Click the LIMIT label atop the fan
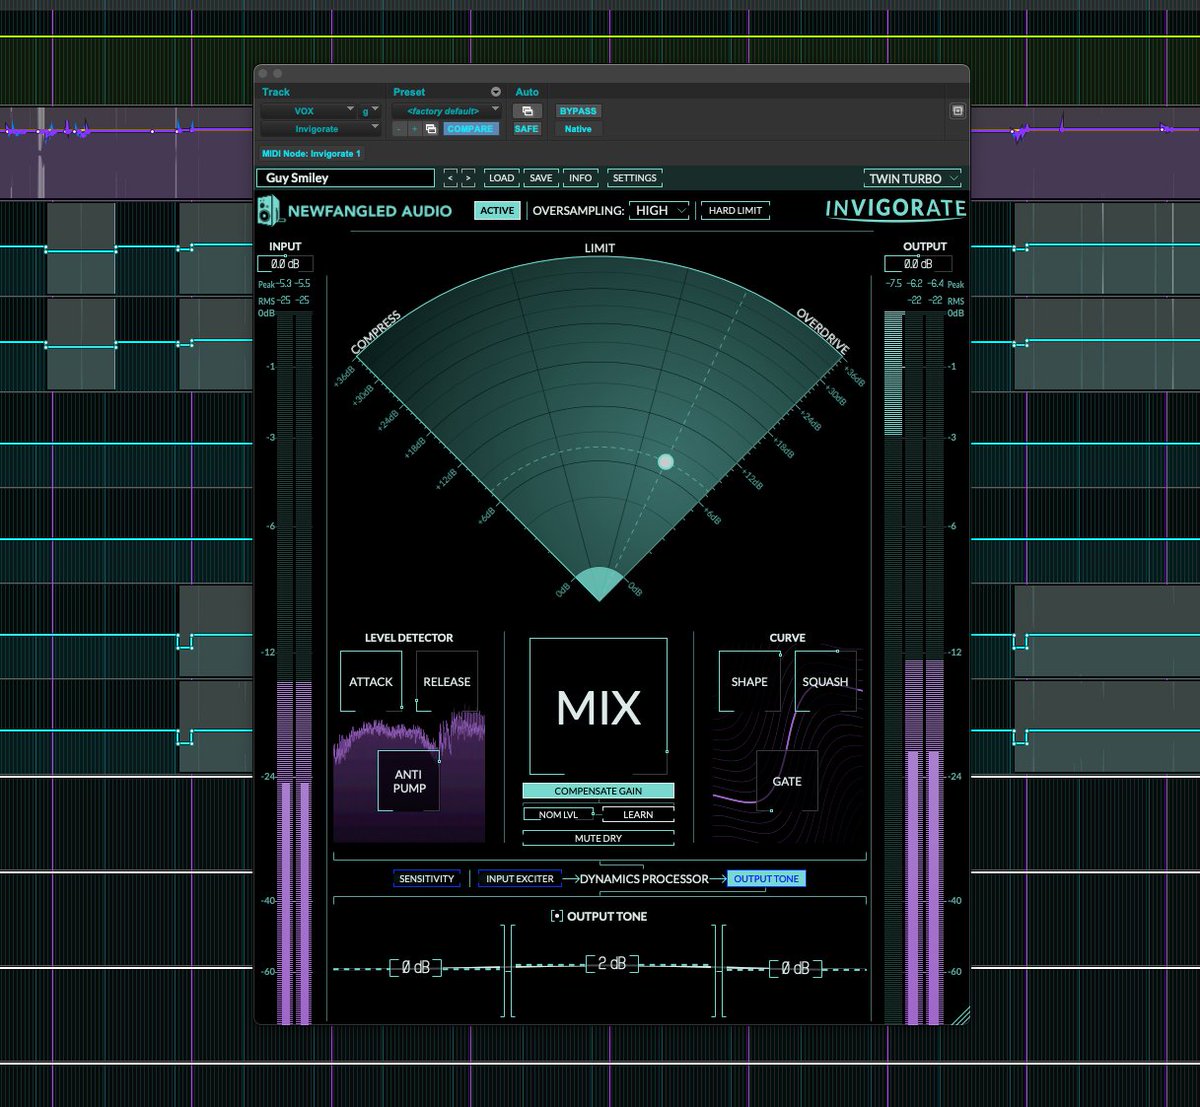The image size is (1200, 1107). [x=599, y=248]
